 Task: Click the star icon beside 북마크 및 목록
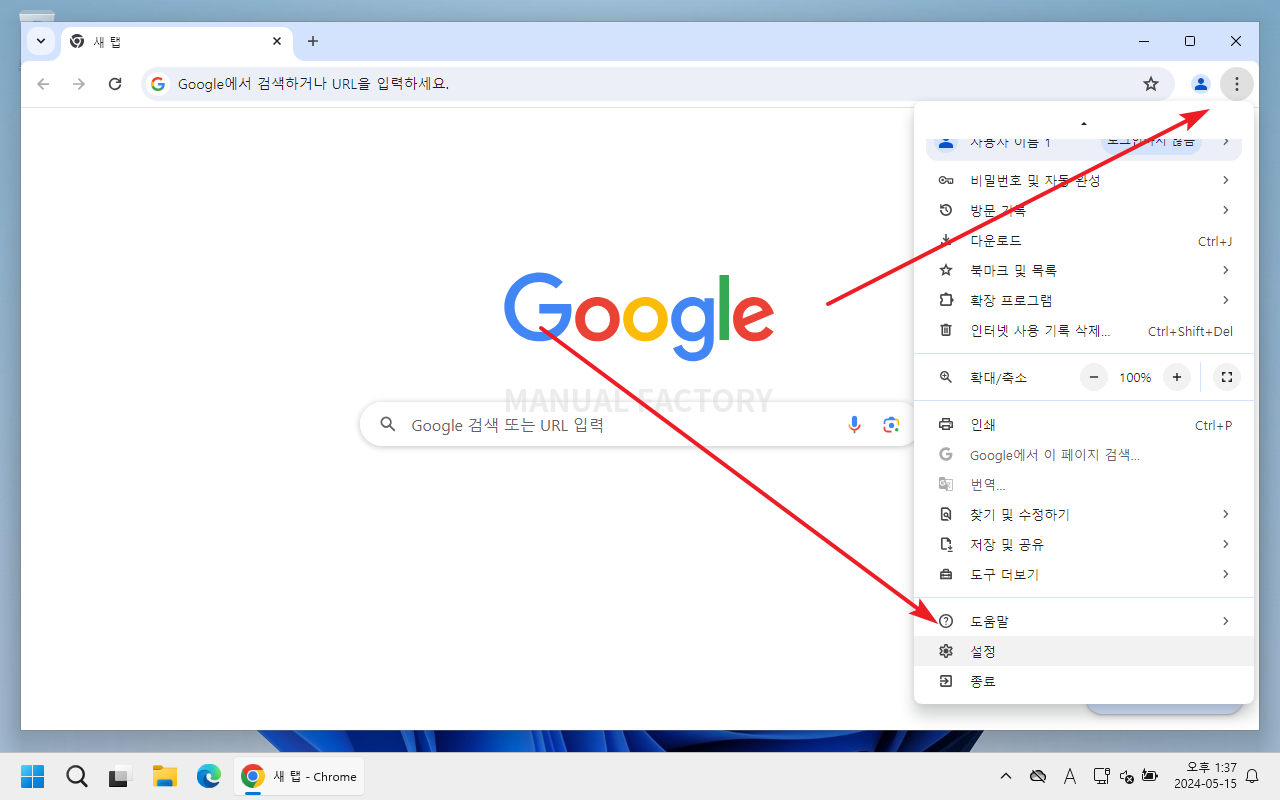(x=946, y=270)
